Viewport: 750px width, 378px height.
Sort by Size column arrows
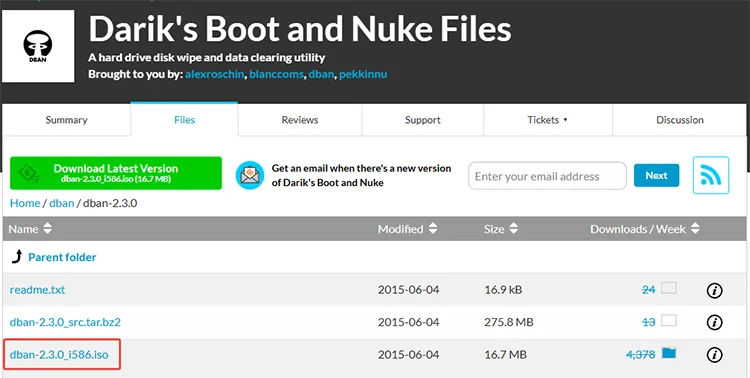point(513,229)
